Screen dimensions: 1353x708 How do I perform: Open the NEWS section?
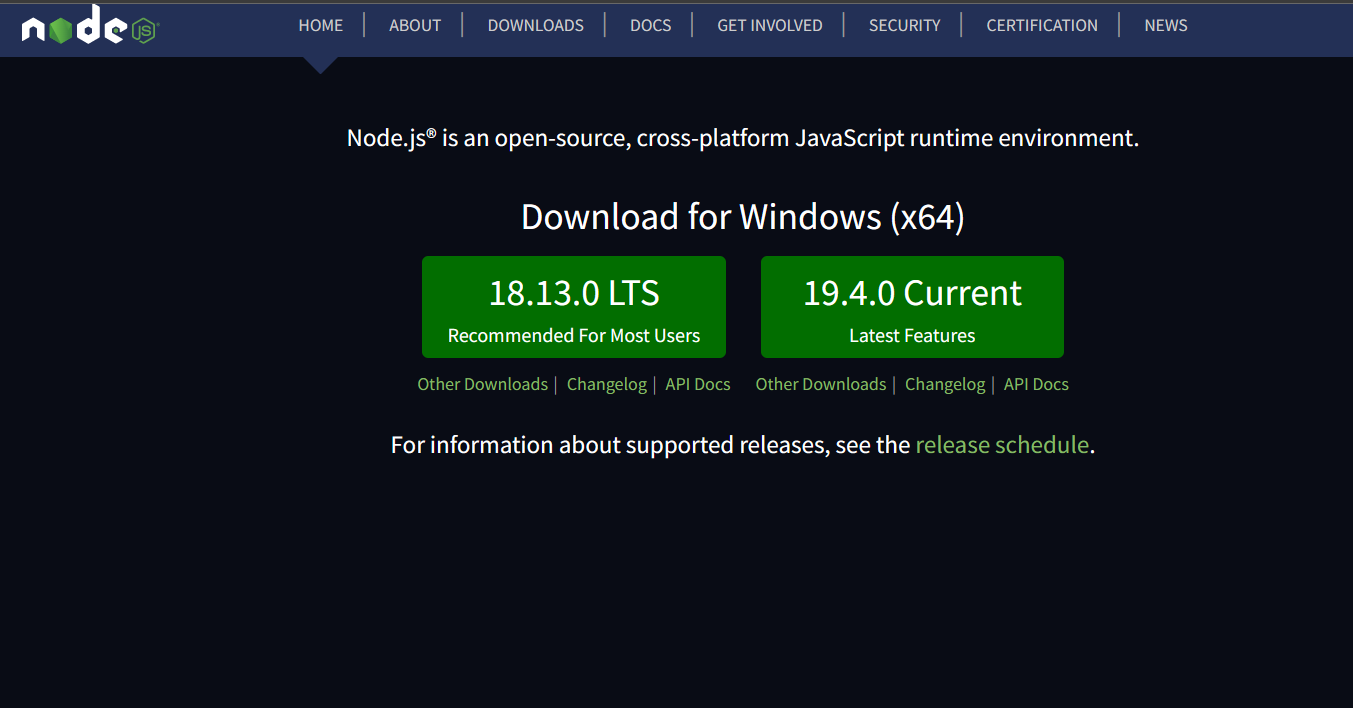coord(1165,25)
